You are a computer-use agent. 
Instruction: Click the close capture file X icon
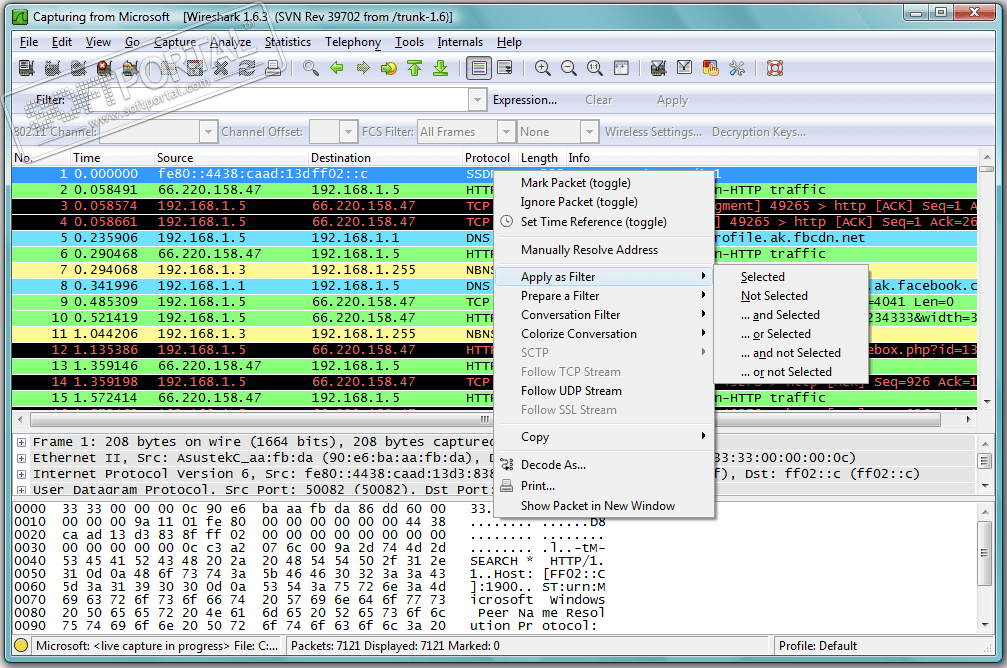[x=221, y=68]
